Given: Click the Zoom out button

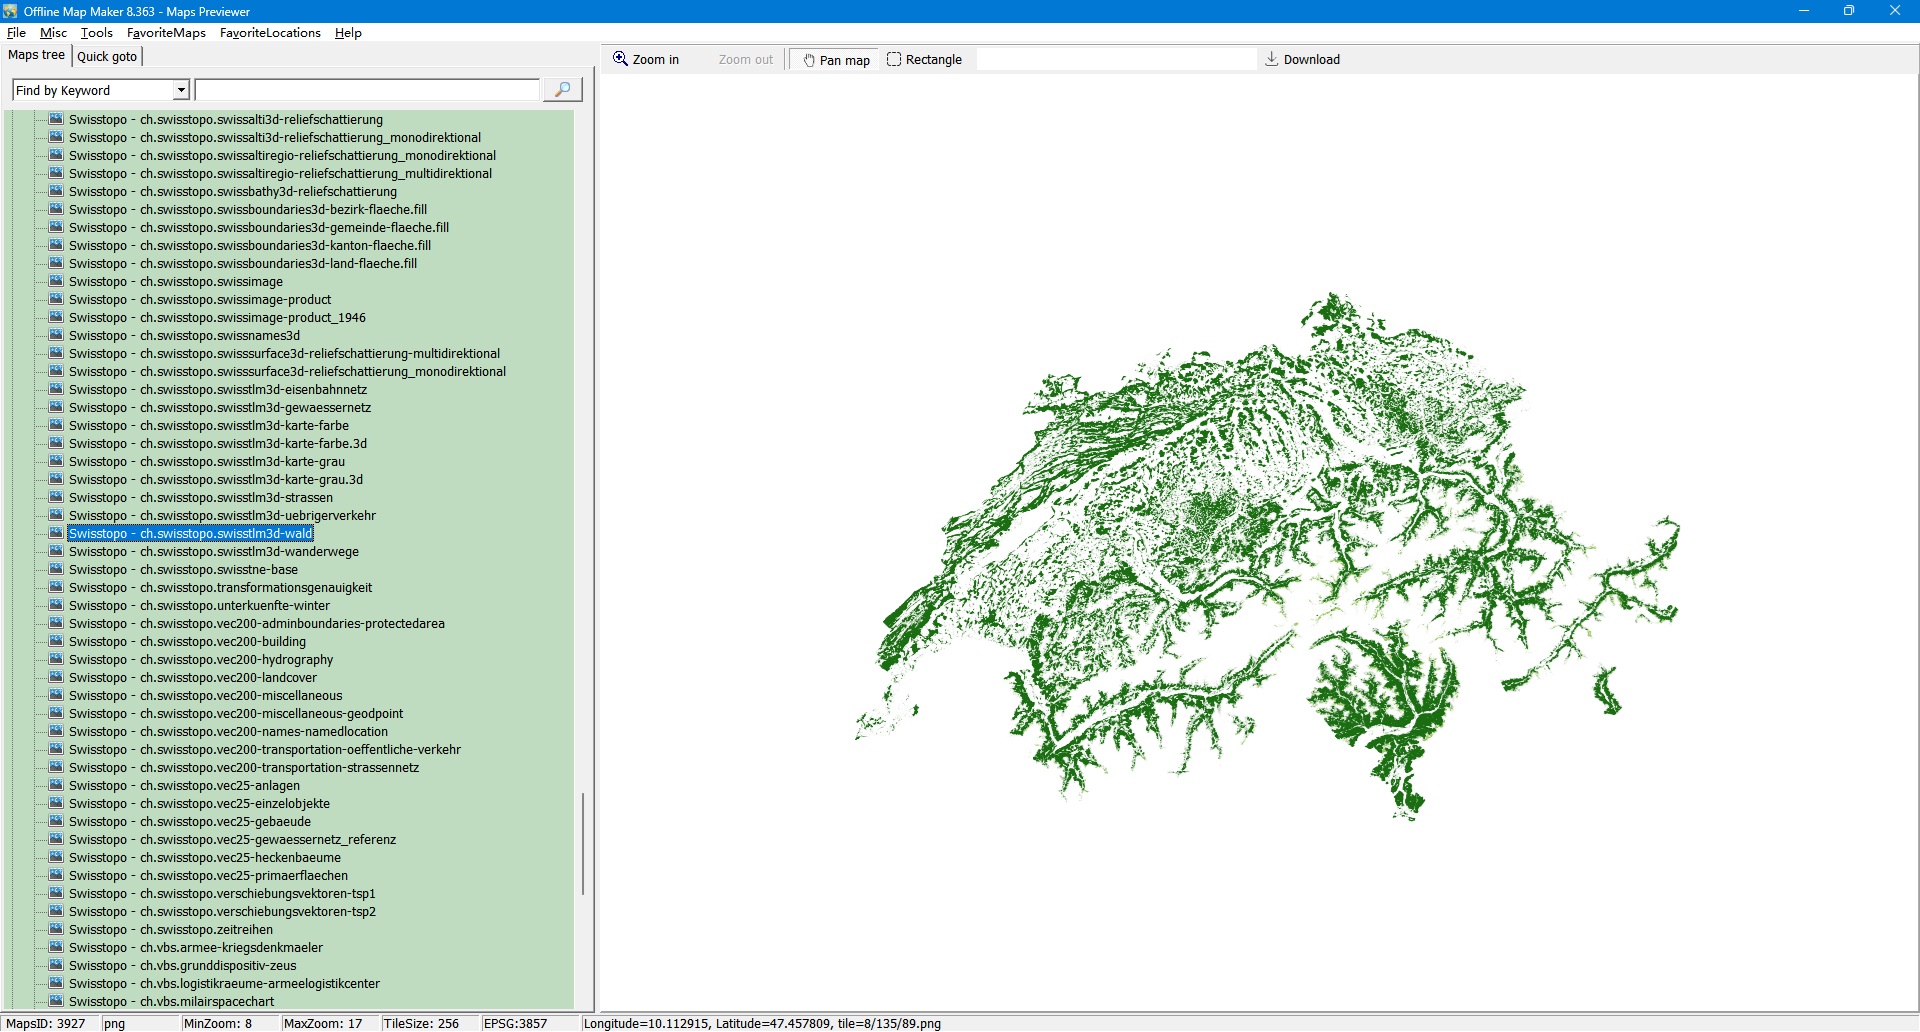Looking at the screenshot, I should (745, 60).
